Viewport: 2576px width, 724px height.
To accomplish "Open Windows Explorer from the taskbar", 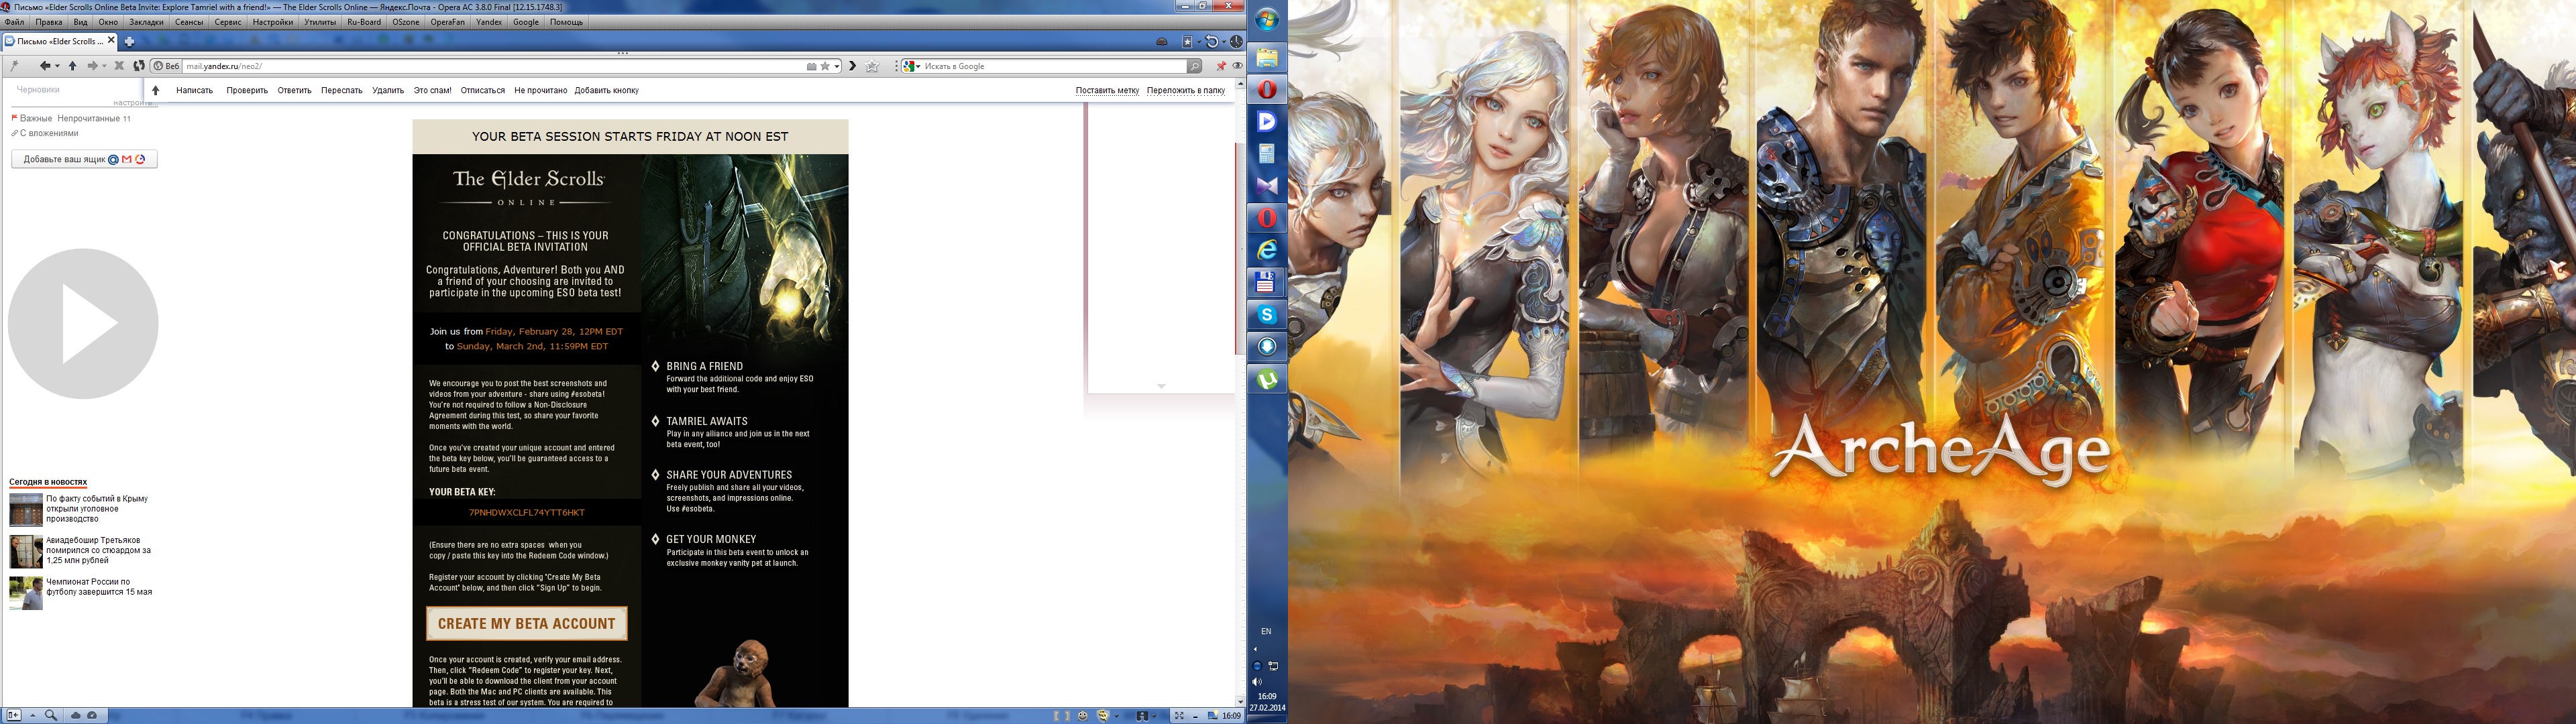I will [x=1267, y=58].
